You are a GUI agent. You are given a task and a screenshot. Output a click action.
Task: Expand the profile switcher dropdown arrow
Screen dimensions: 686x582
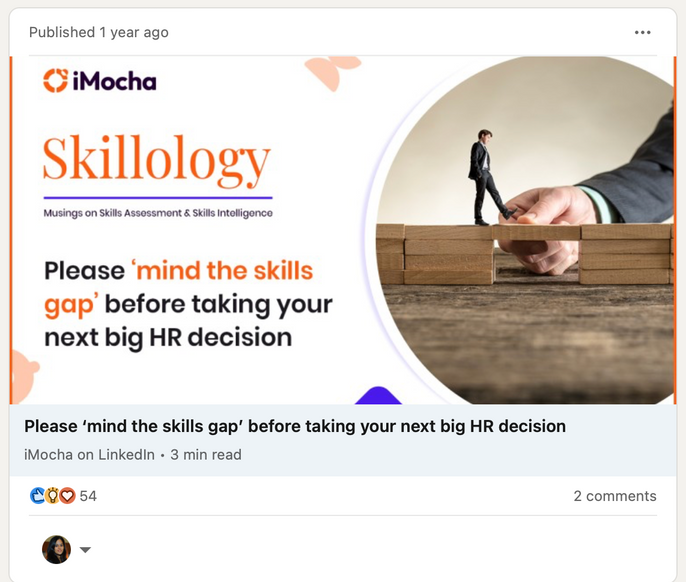point(85,550)
